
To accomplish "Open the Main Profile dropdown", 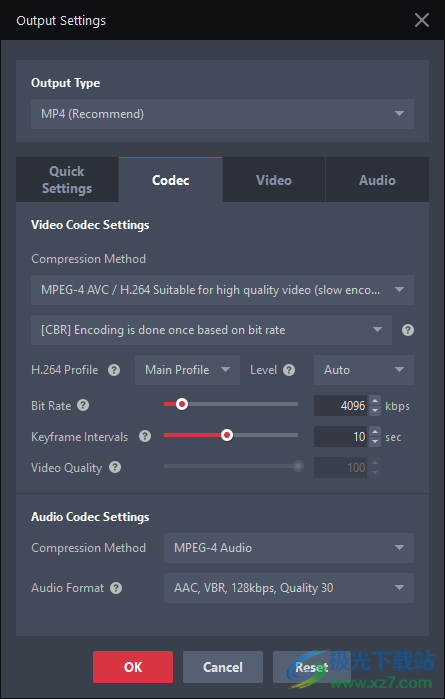I will coord(187,370).
